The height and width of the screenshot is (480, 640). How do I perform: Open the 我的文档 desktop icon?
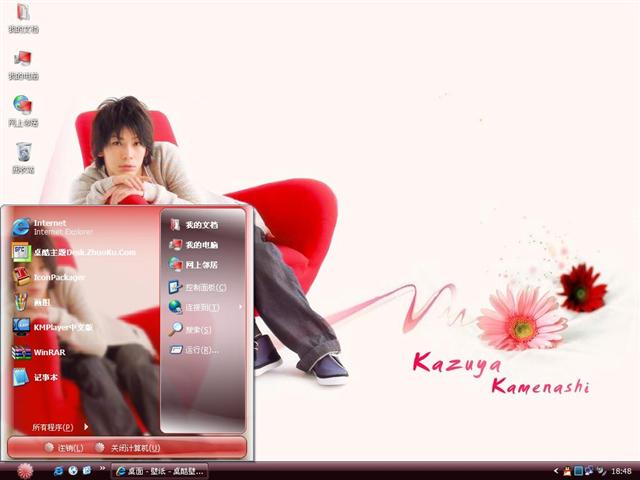point(23,18)
